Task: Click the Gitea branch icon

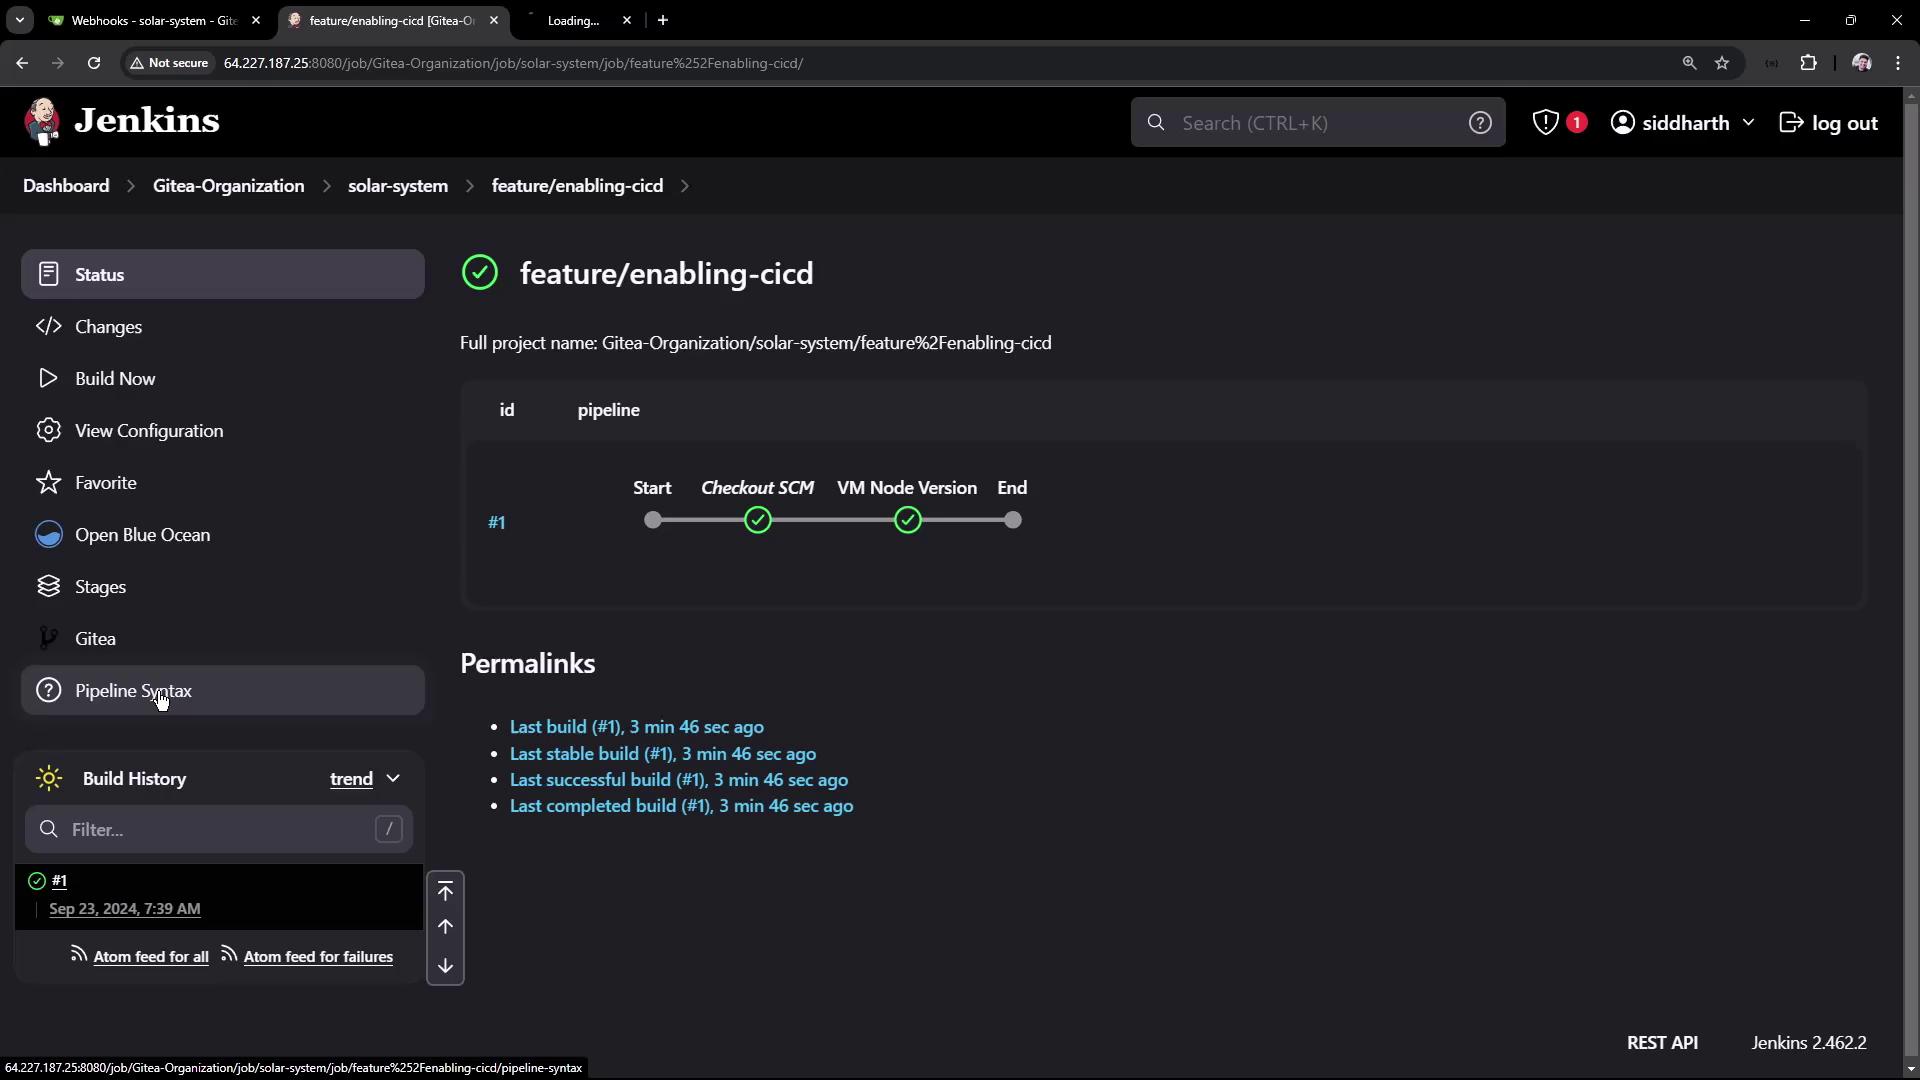Action: click(x=48, y=639)
